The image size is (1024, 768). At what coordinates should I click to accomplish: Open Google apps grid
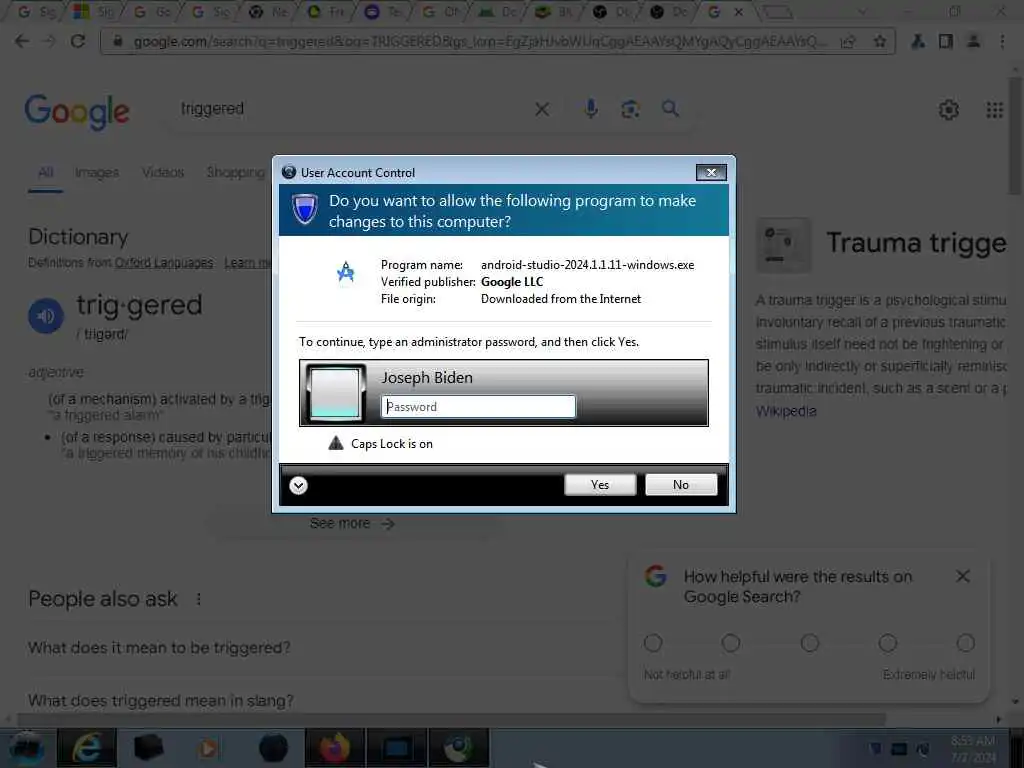pyautogui.click(x=994, y=110)
